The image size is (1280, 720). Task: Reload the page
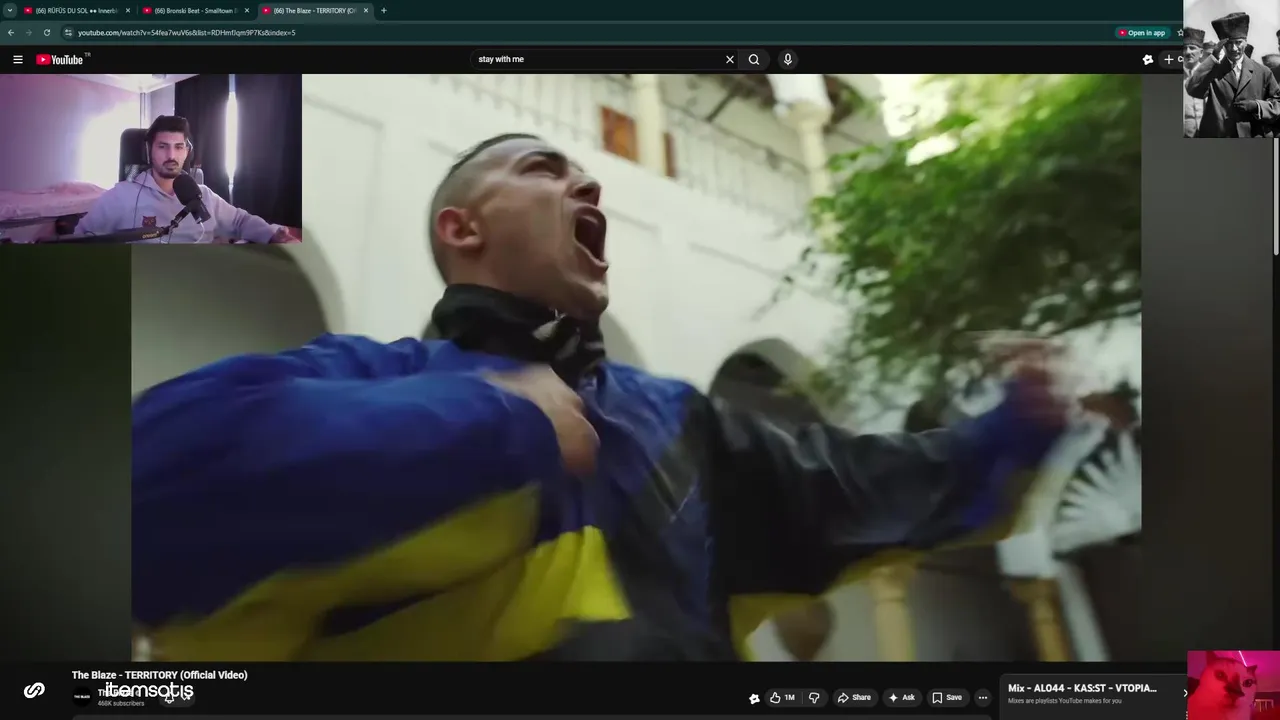click(46, 32)
